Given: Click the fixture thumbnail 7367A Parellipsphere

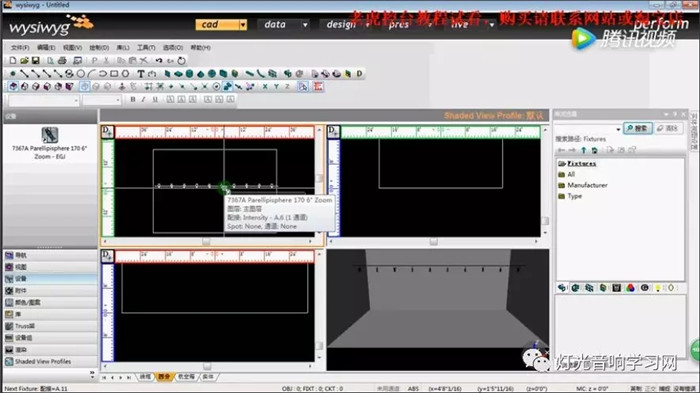Looking at the screenshot, I should tap(50, 135).
